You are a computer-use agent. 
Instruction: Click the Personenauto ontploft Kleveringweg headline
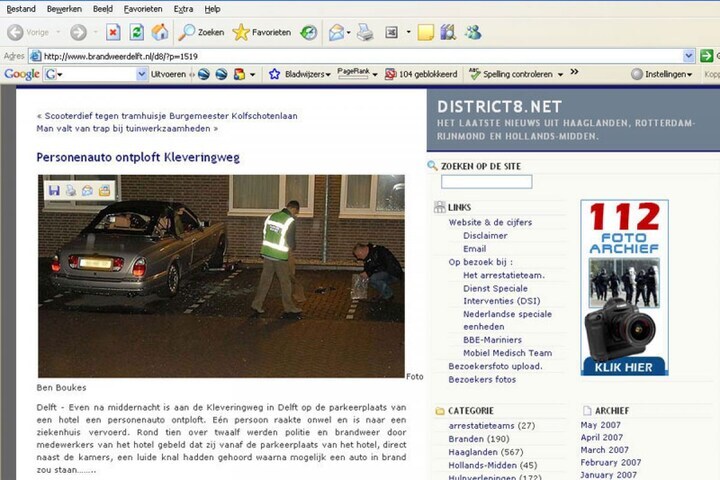(x=138, y=157)
